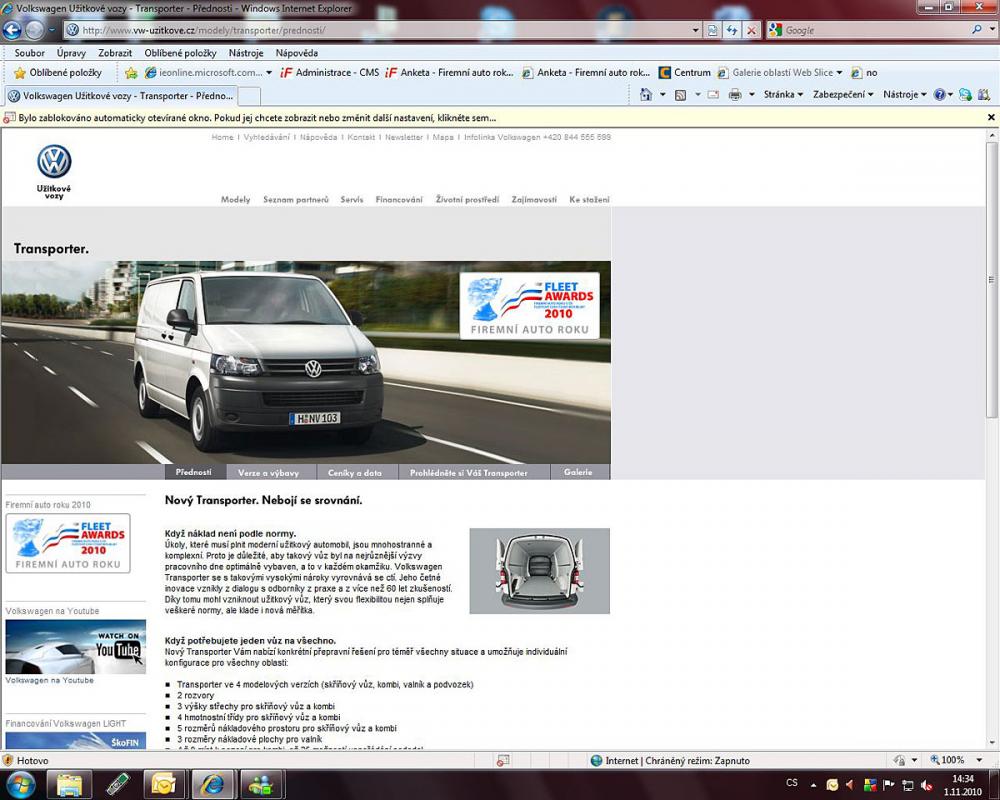Click the Newsletter top link
Image resolution: width=1000 pixels, height=800 pixels.
click(404, 137)
